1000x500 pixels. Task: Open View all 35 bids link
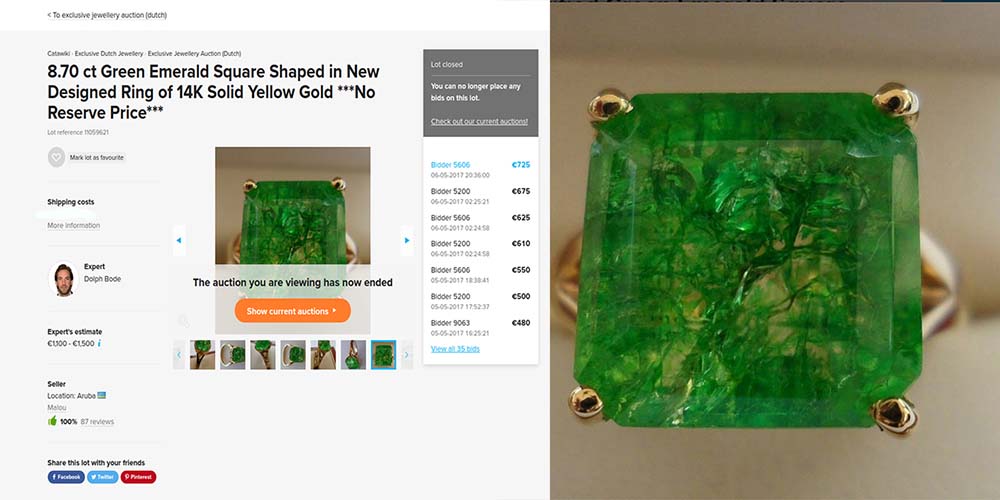click(455, 349)
